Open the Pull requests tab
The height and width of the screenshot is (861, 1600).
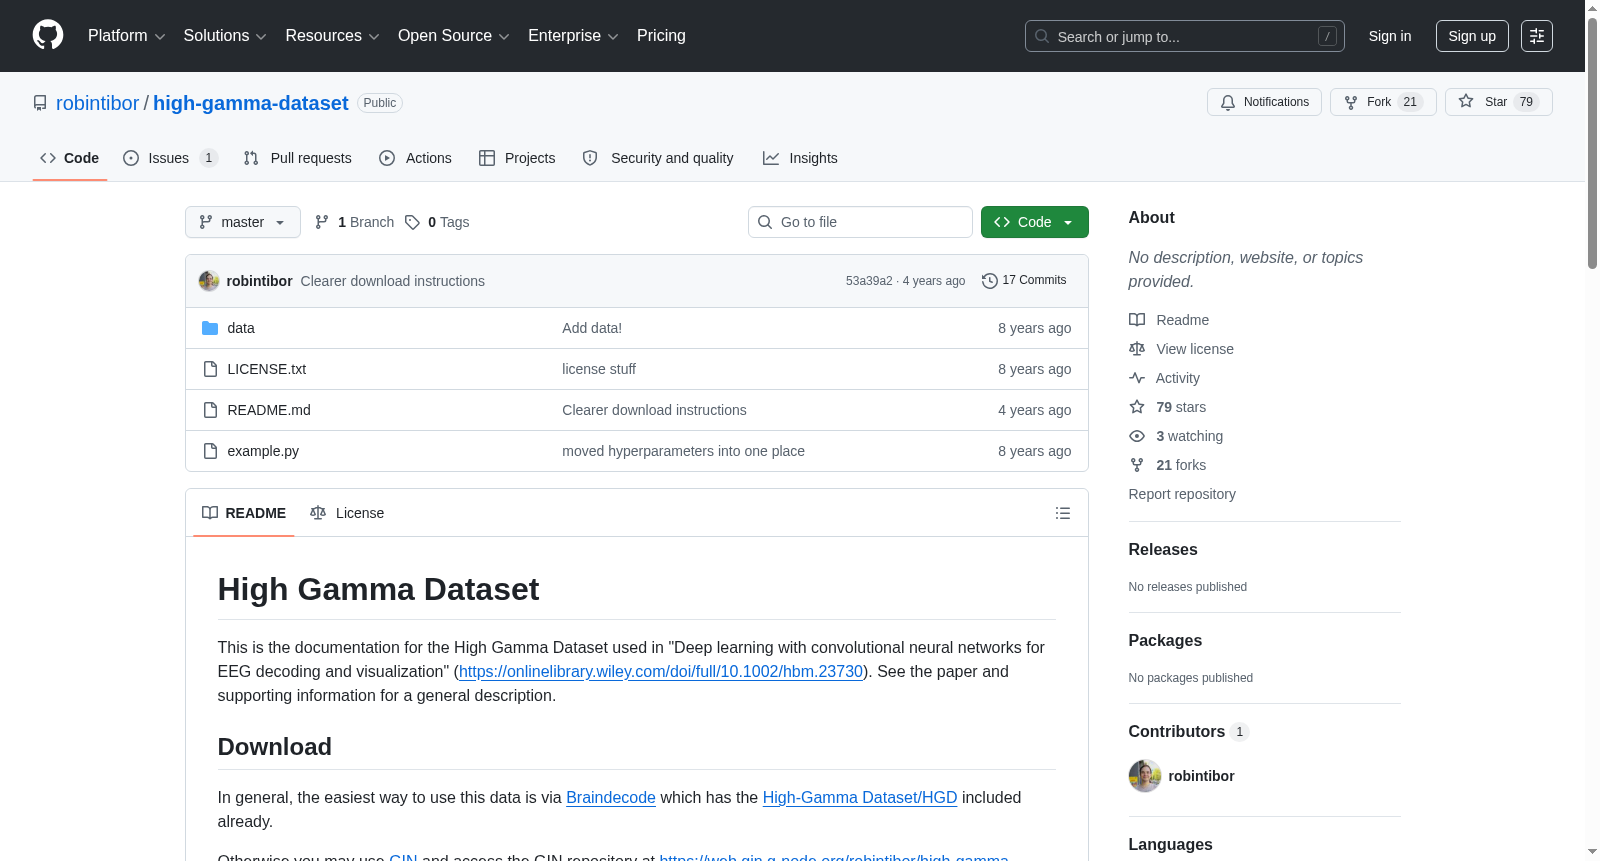point(298,158)
